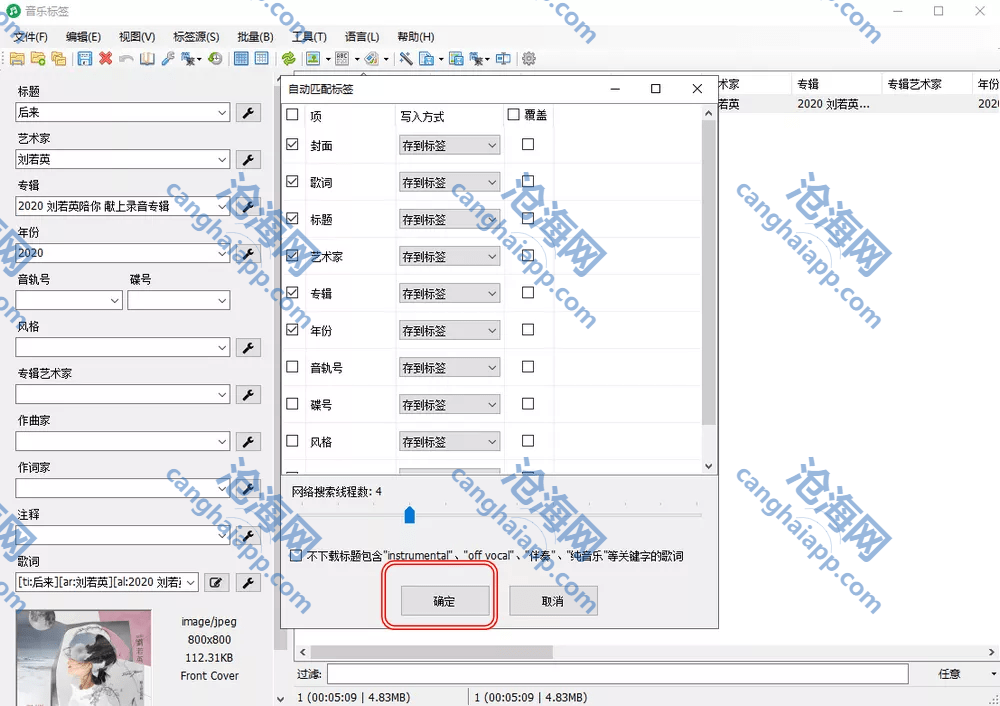
Task: Open the 写入方式 dropdown for 封面 row
Action: click(449, 146)
